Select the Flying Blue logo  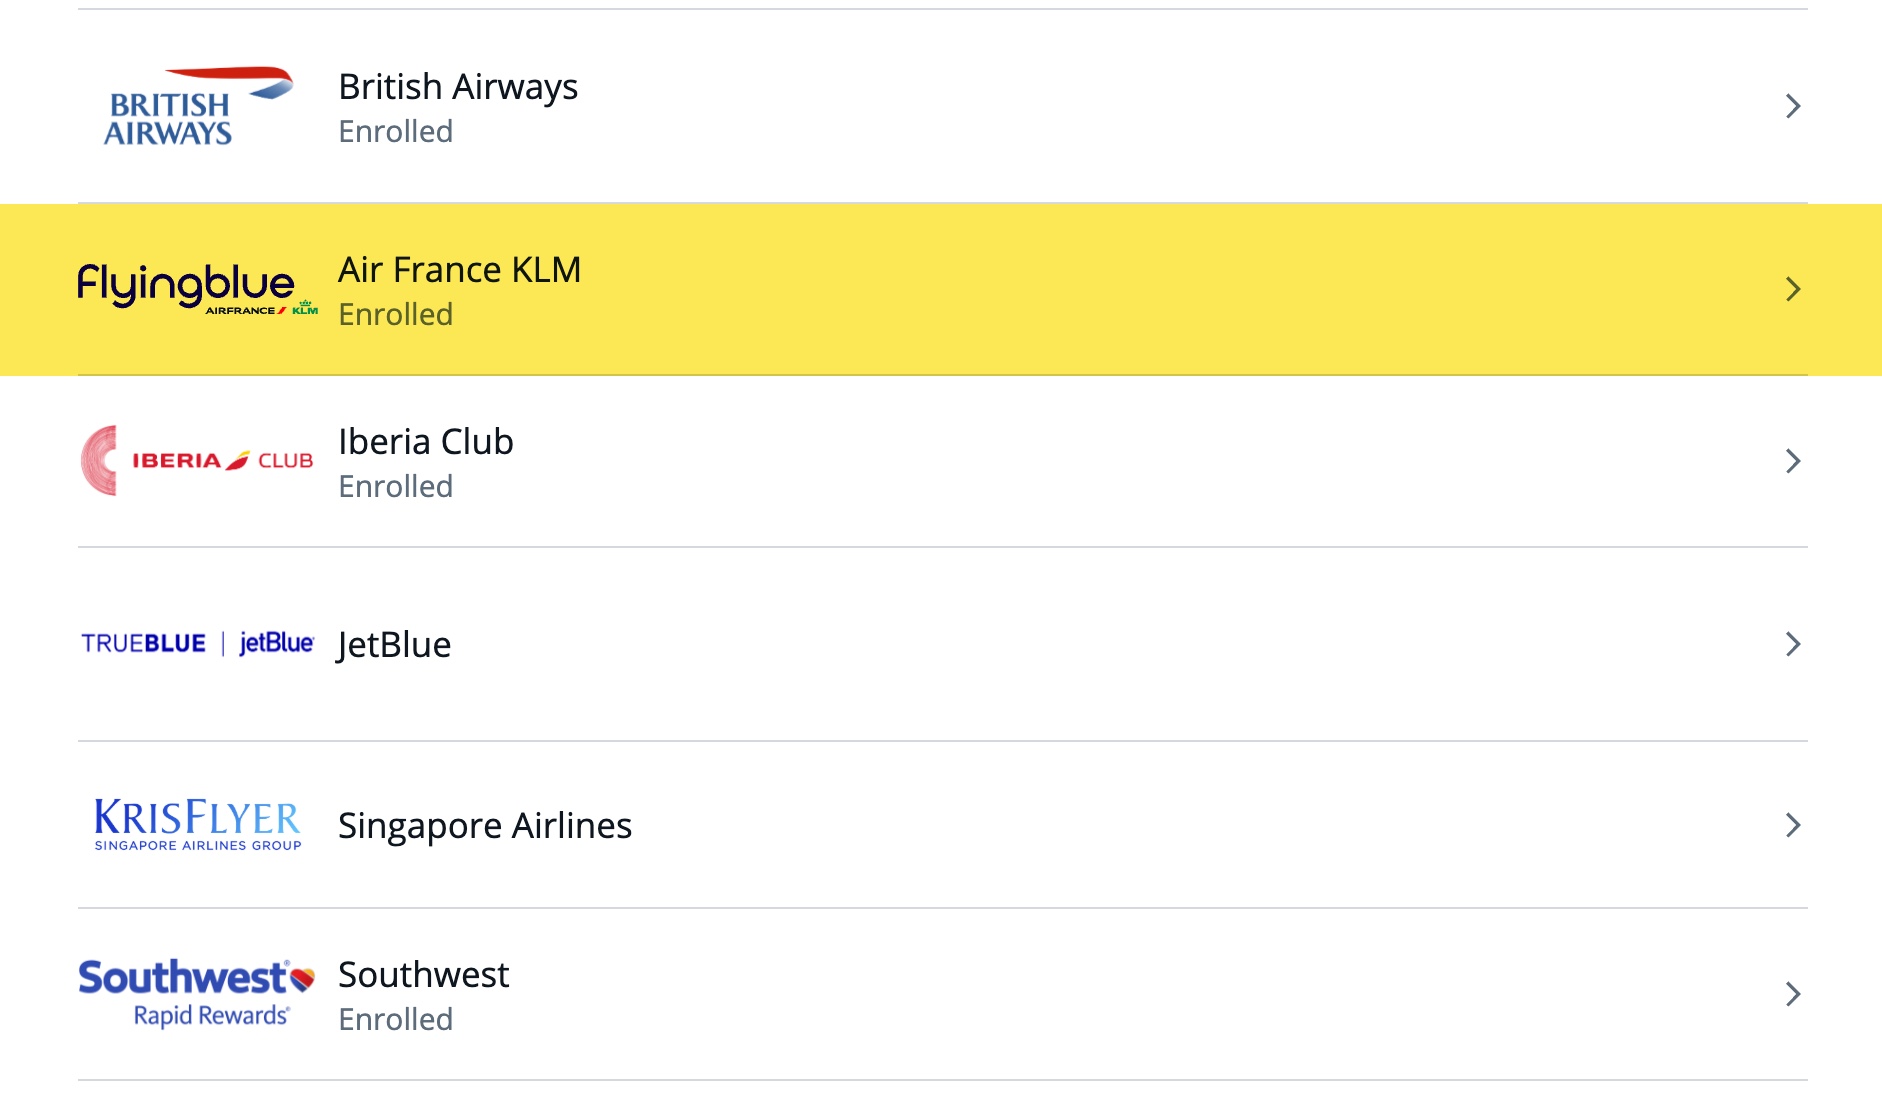tap(195, 292)
